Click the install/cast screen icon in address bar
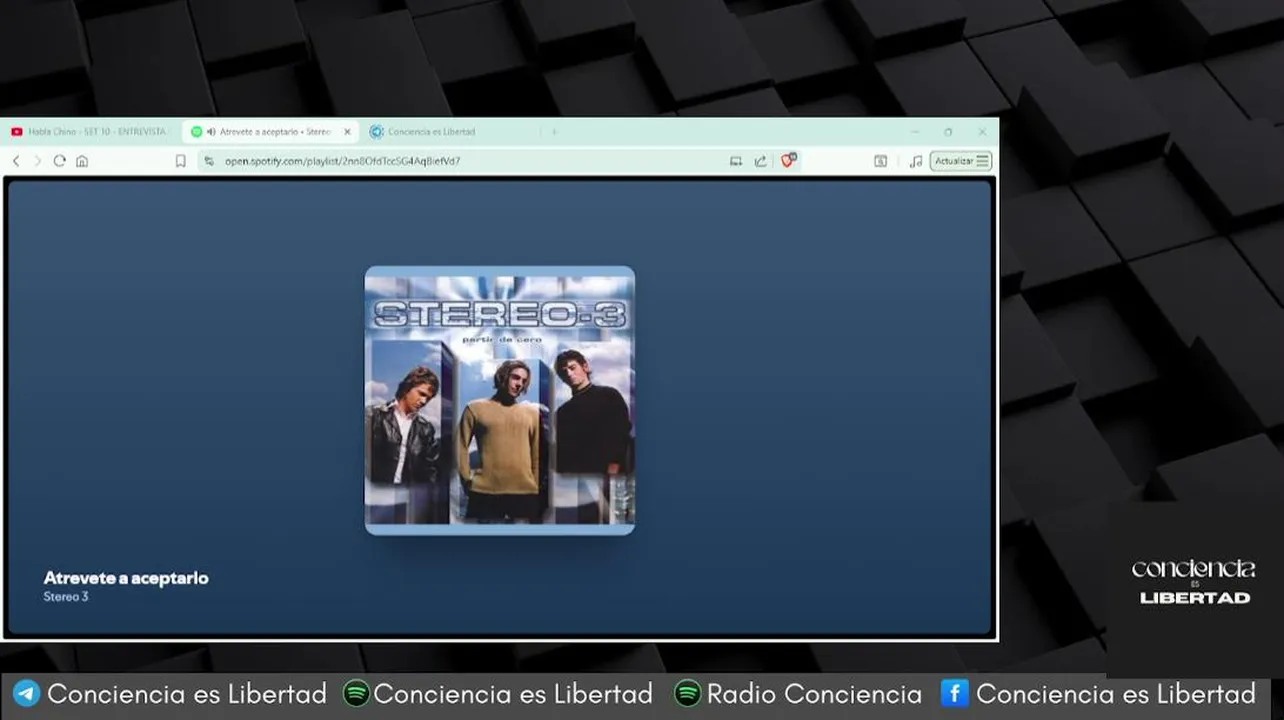This screenshot has height=720, width=1284. [x=736, y=161]
